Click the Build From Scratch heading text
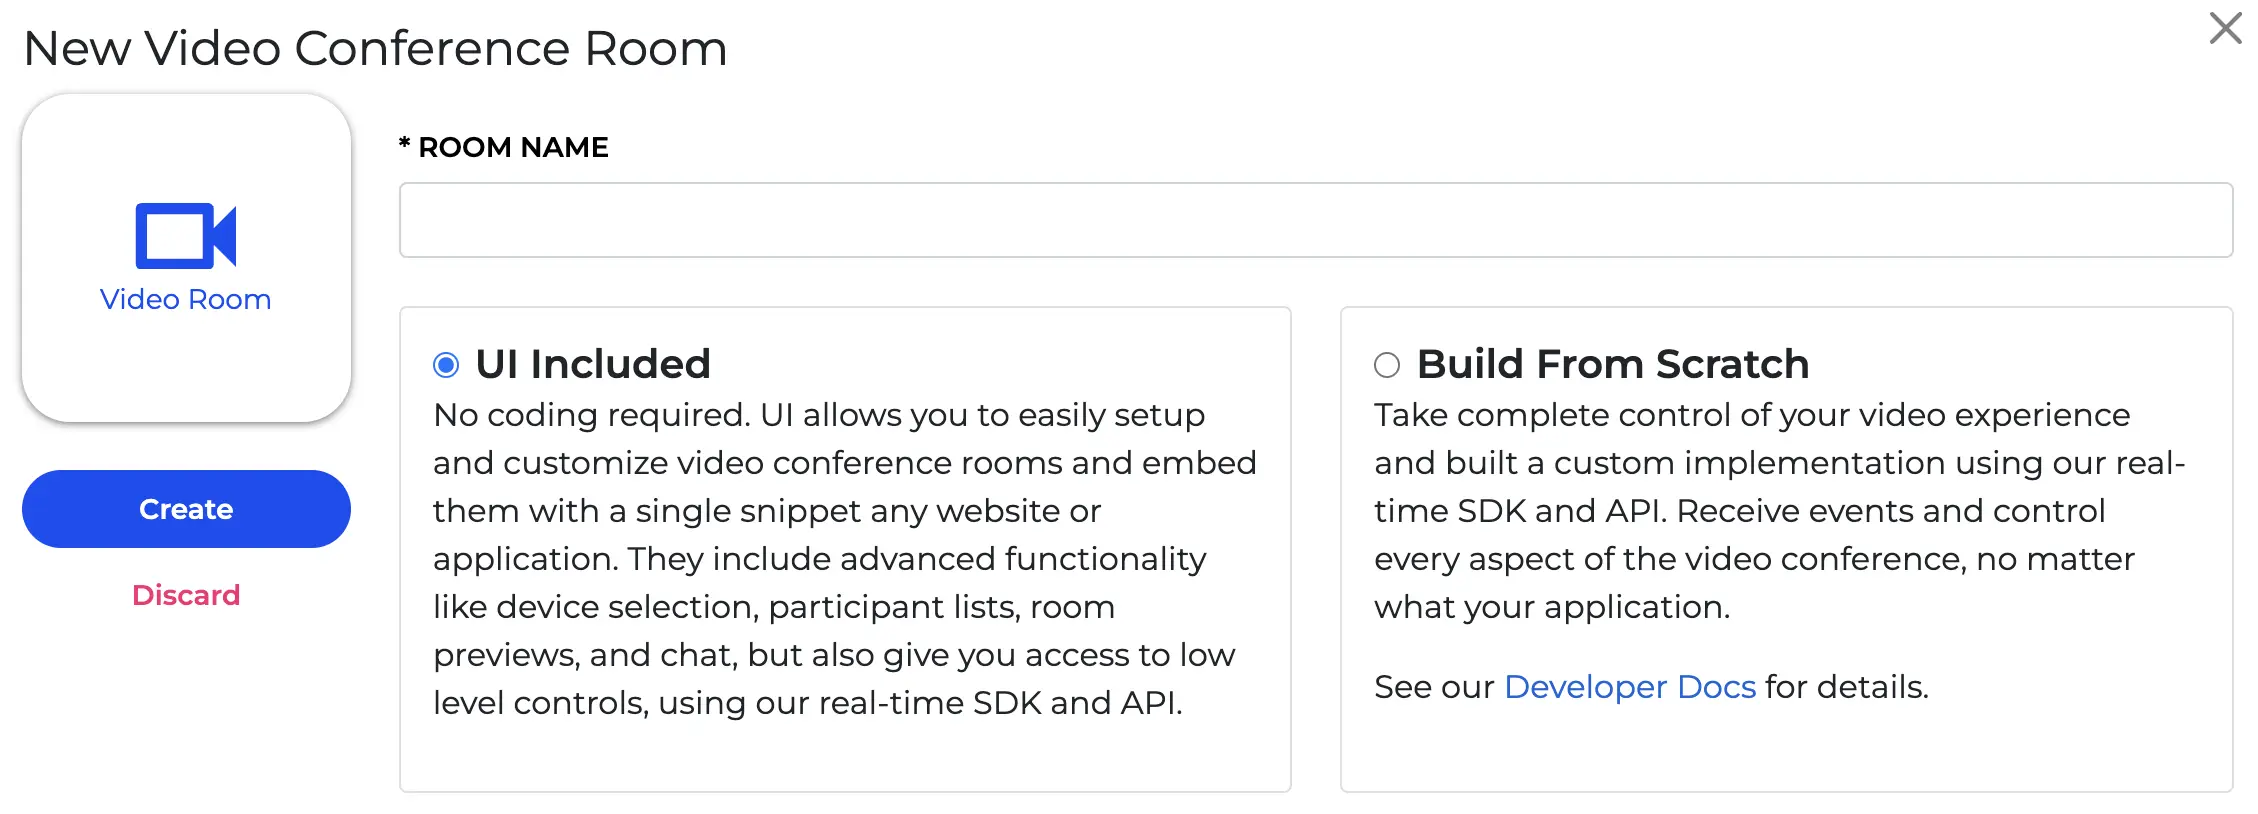2258x814 pixels. tap(1613, 364)
